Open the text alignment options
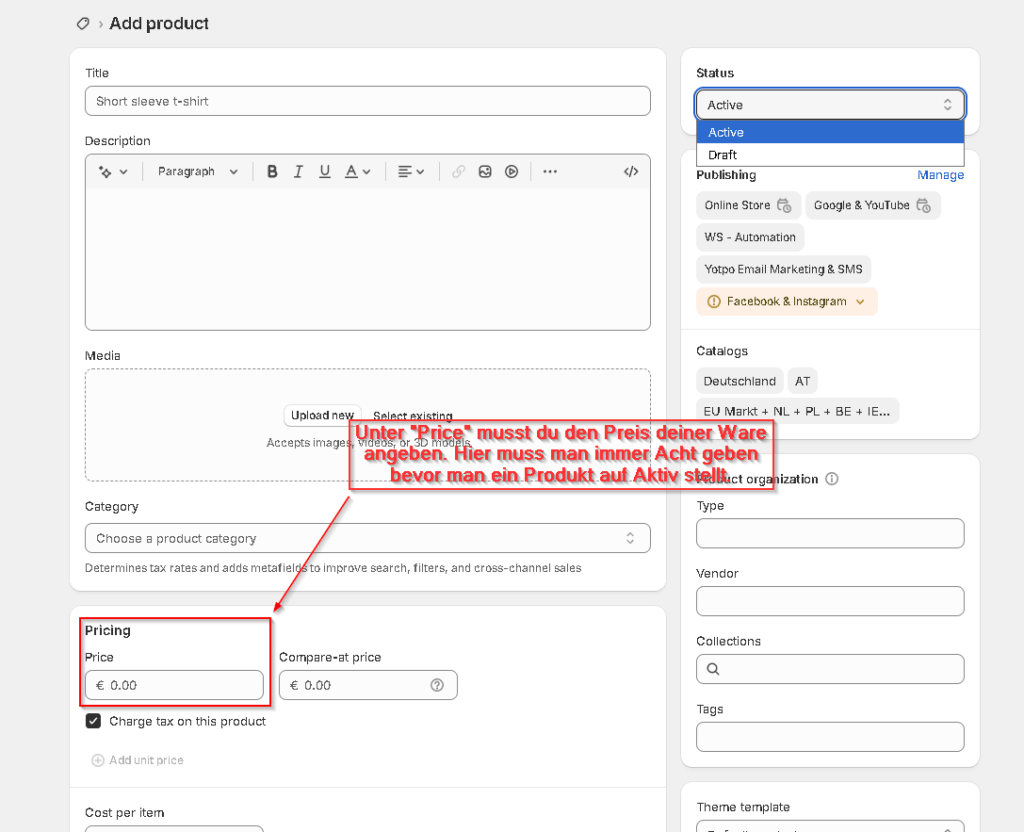1024x832 pixels. point(411,172)
